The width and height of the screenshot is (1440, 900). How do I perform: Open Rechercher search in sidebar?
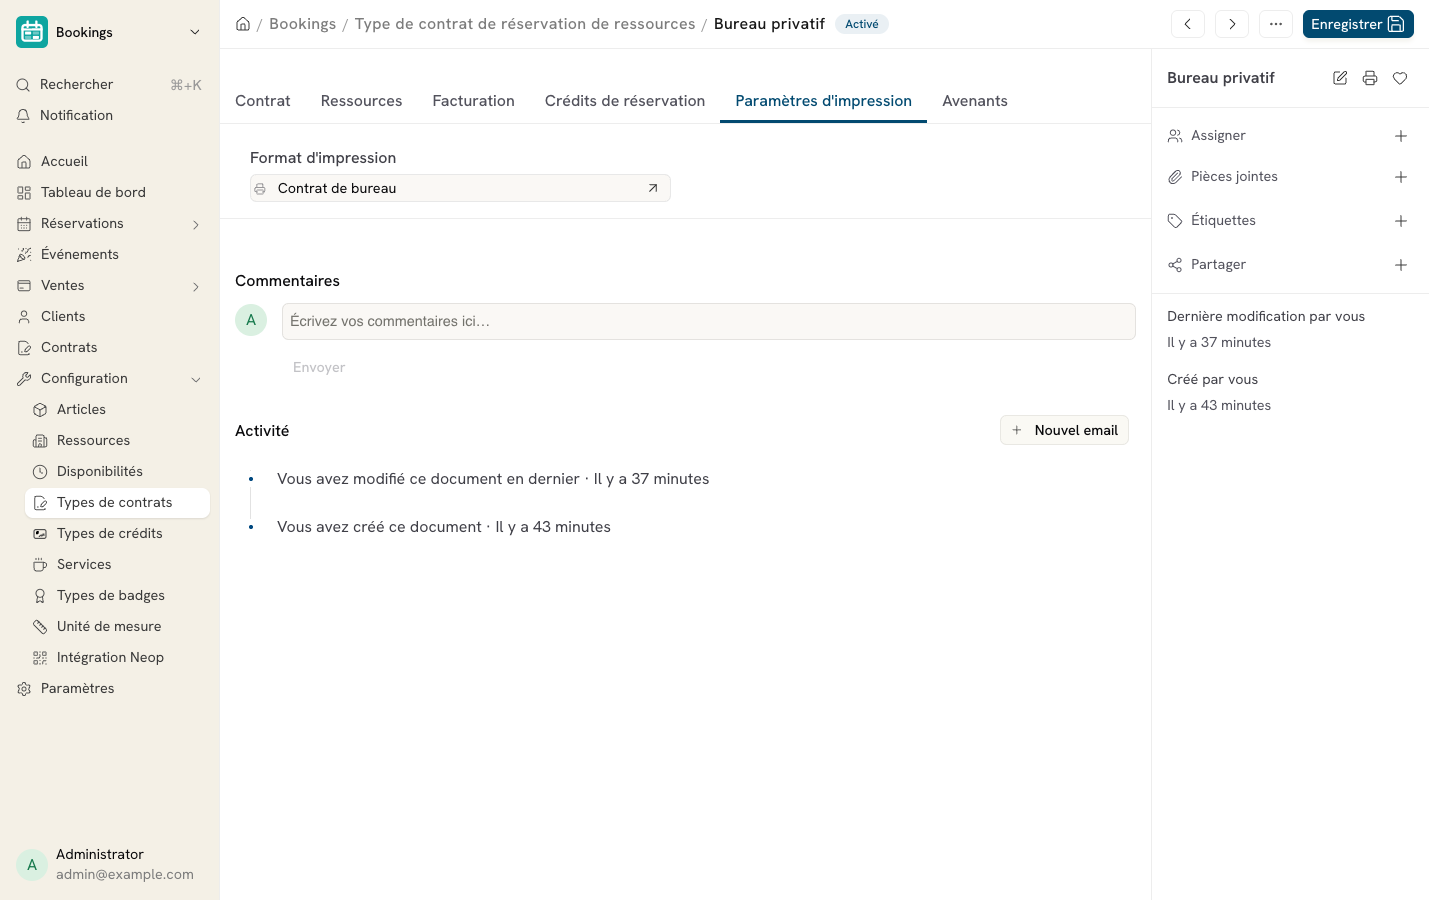coord(109,85)
